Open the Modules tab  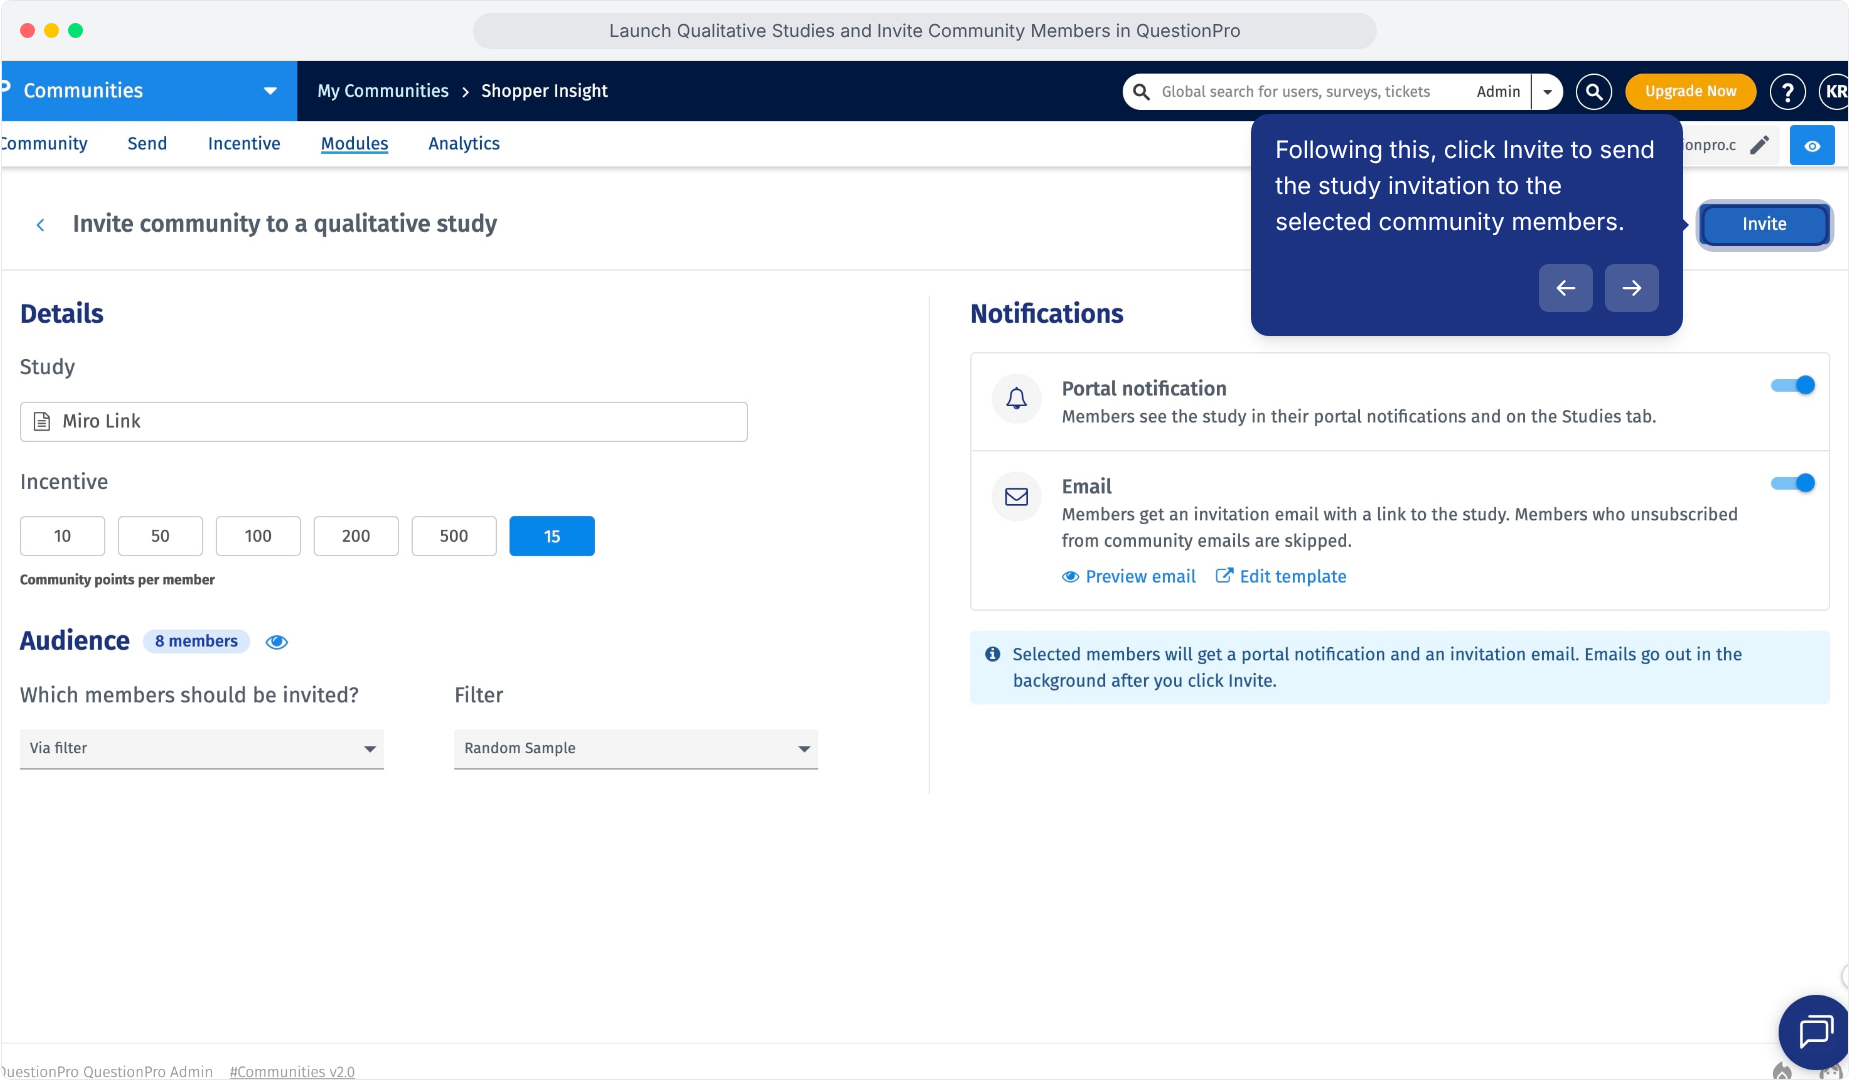[354, 144]
